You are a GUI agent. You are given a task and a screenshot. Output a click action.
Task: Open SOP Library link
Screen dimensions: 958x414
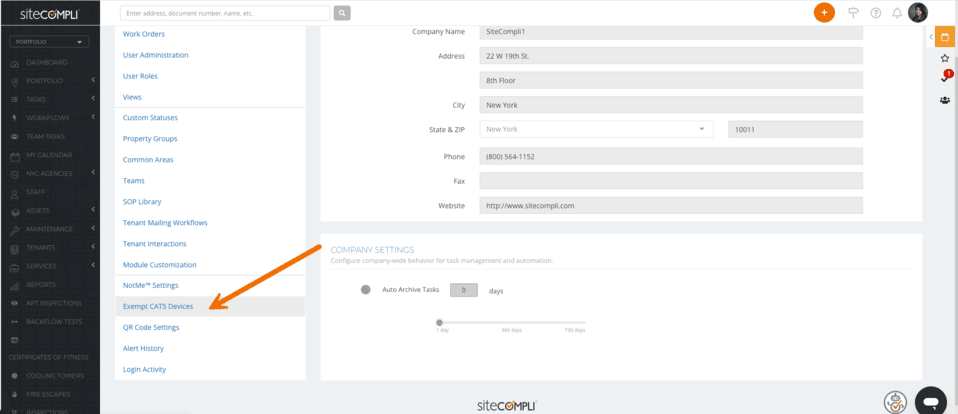click(142, 202)
